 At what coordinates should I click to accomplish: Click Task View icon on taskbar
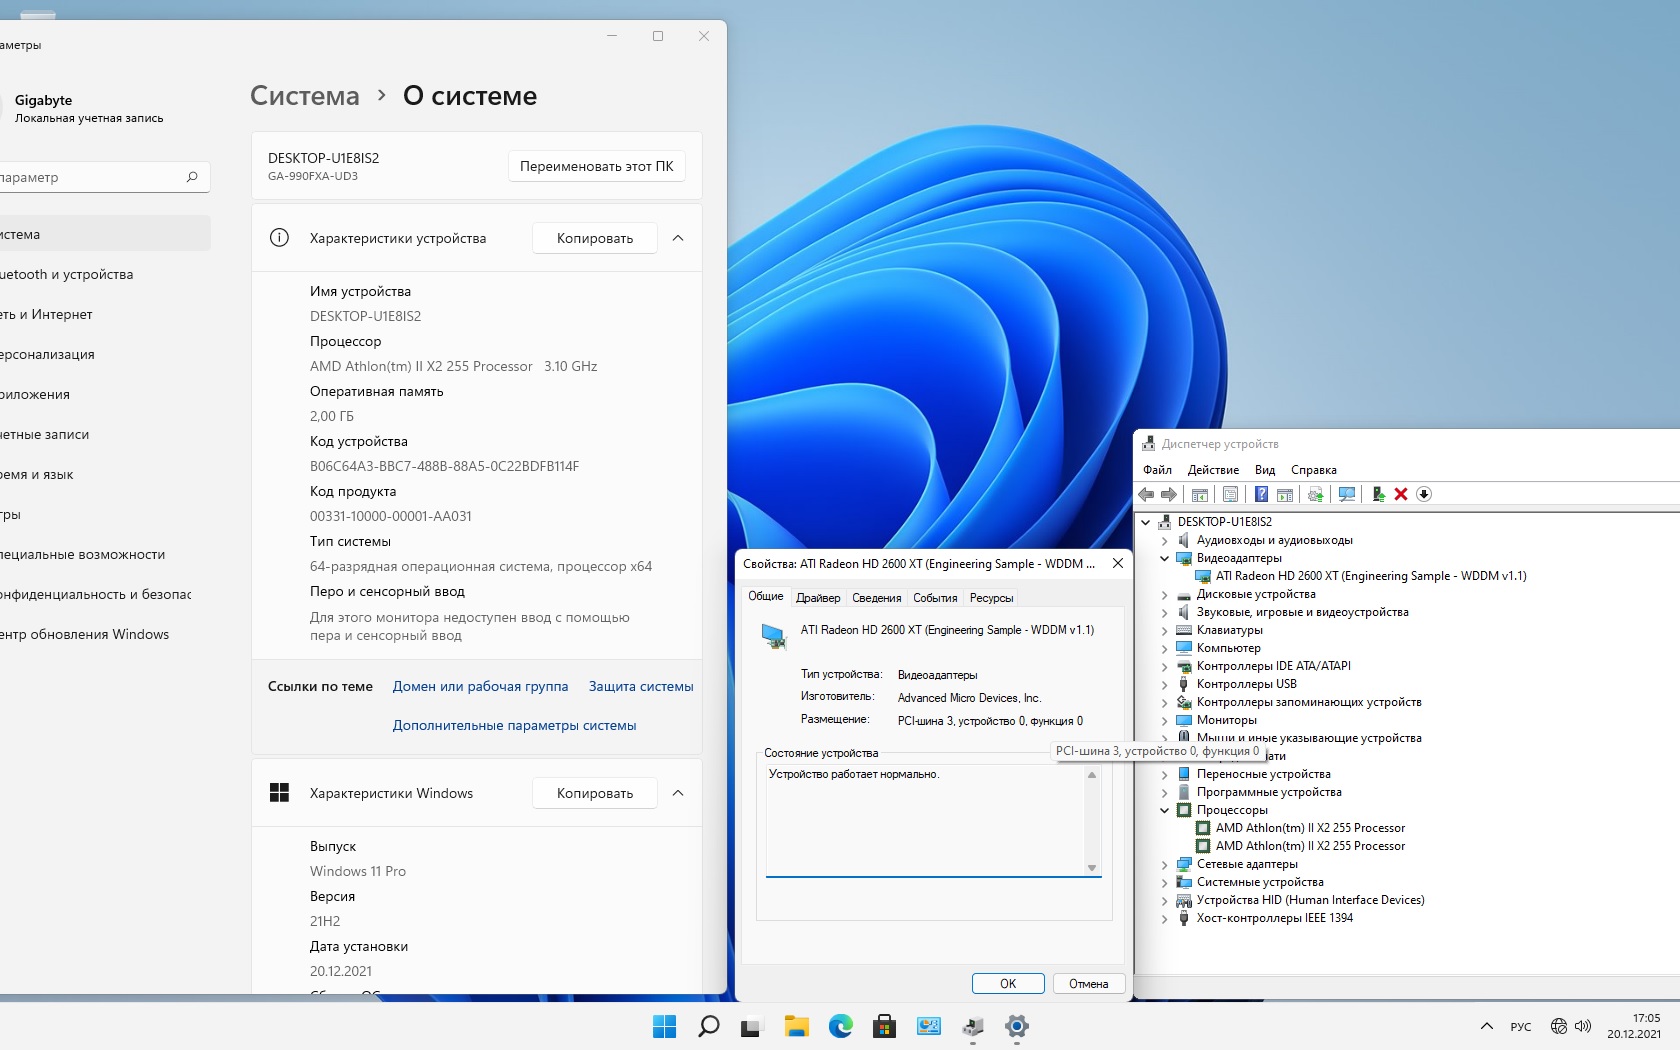751,1026
